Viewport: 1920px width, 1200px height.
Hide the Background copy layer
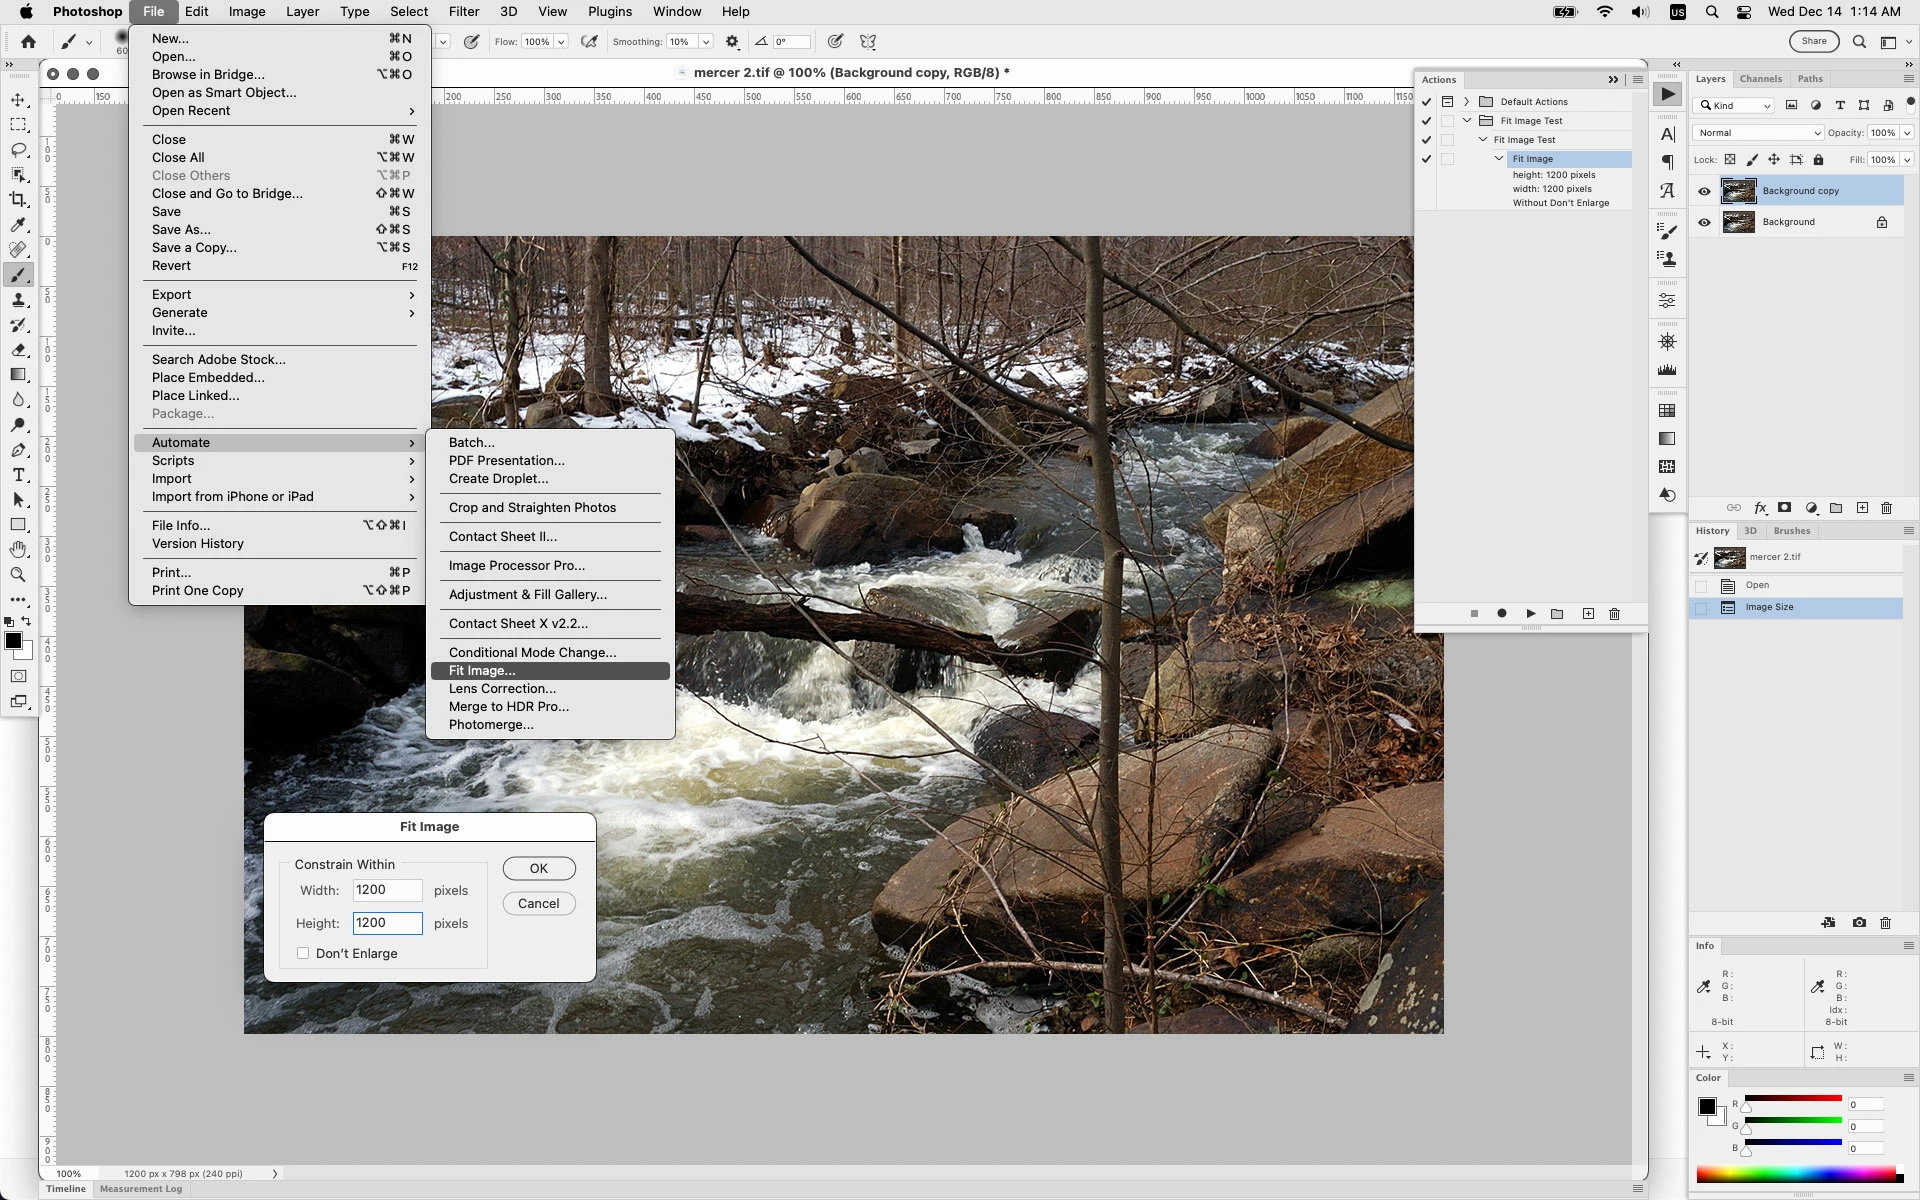click(1704, 191)
